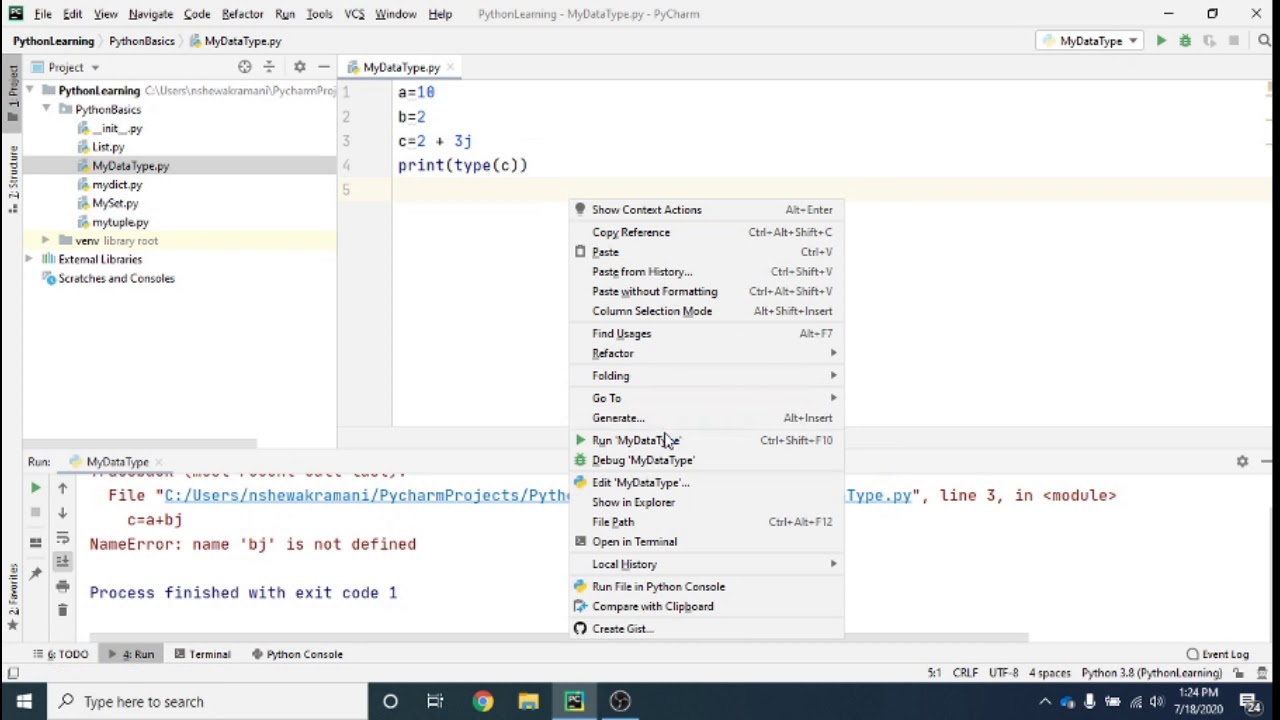The width and height of the screenshot is (1280, 720).
Task: Click the Windows Start button
Action: coord(24,701)
